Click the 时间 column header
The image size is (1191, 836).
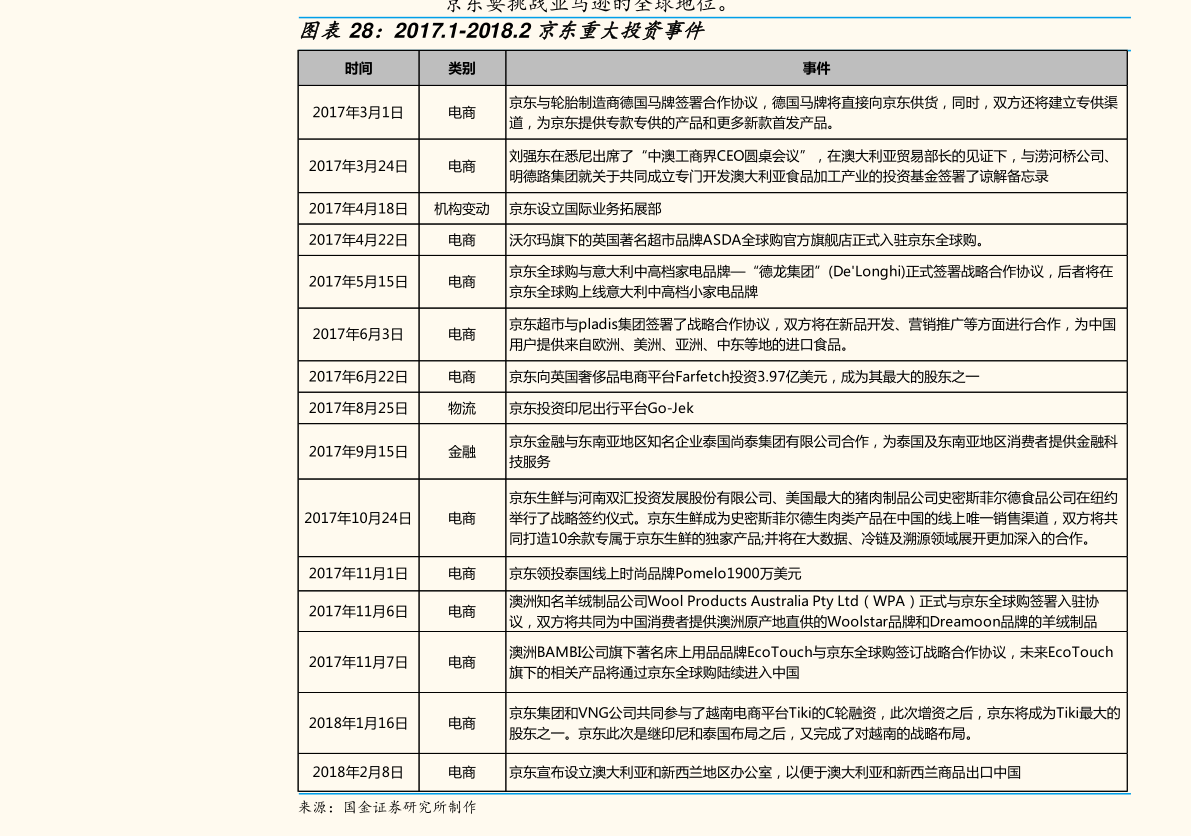click(x=358, y=68)
